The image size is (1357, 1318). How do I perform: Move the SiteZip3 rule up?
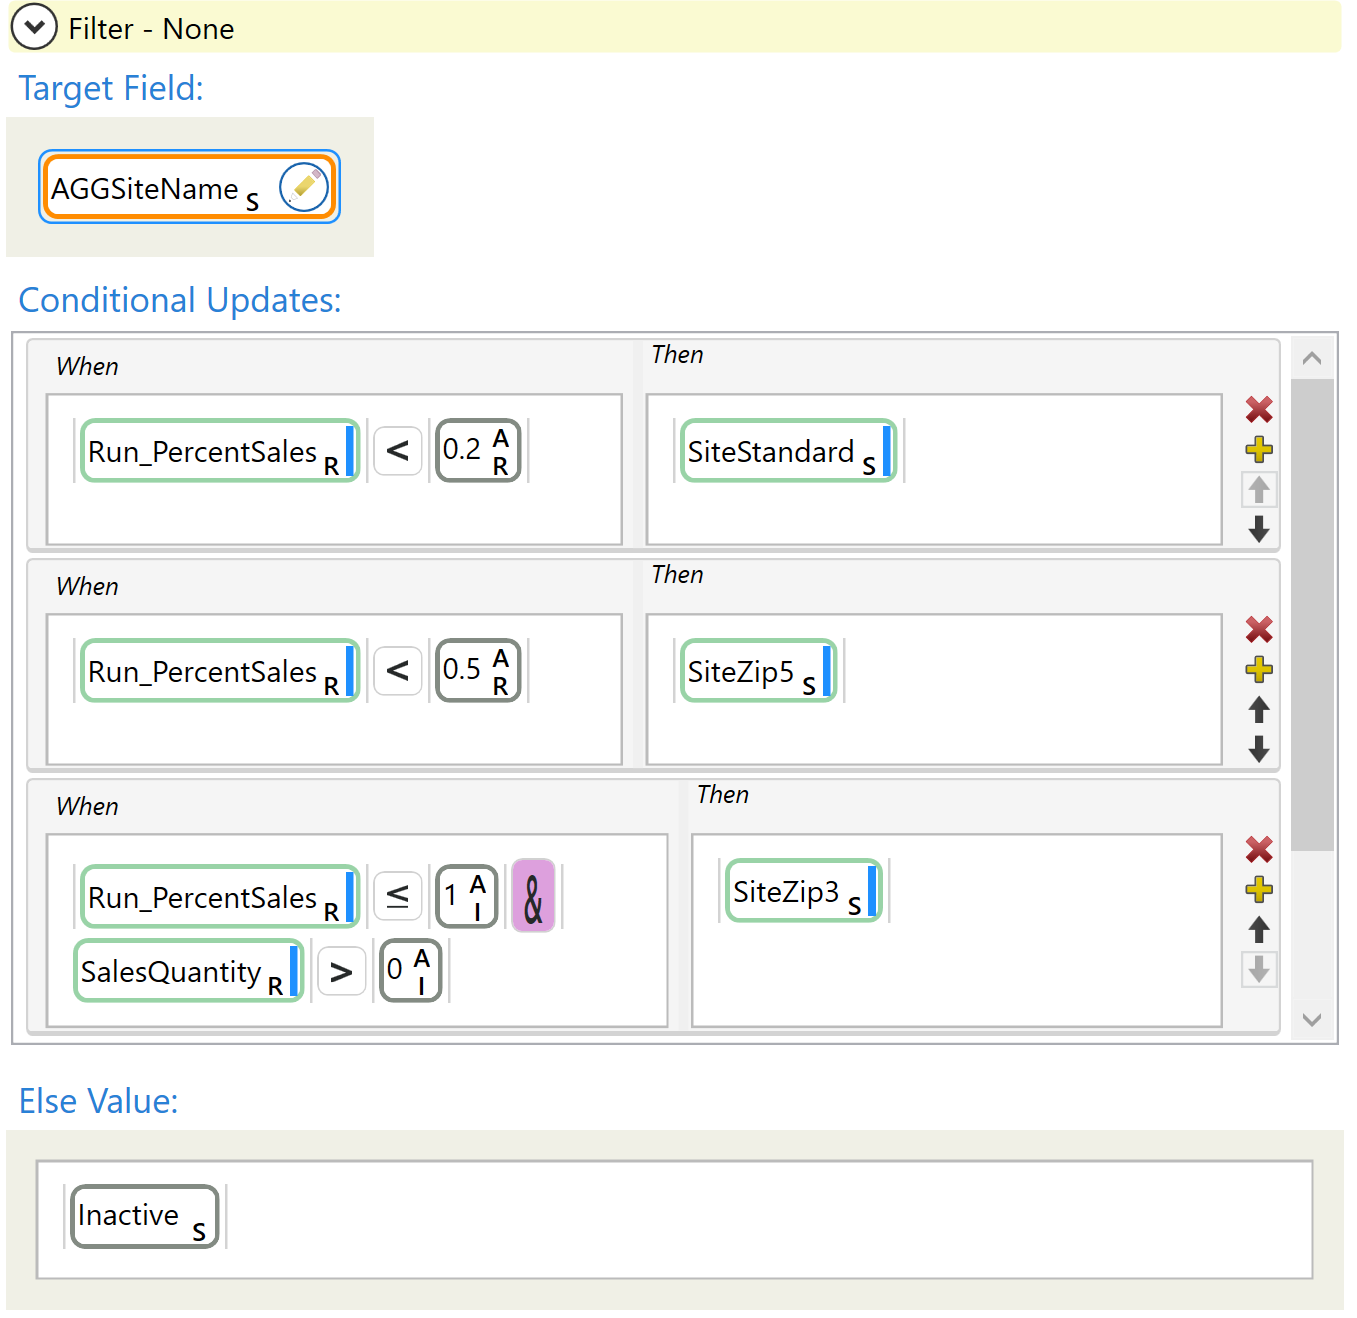1258,930
